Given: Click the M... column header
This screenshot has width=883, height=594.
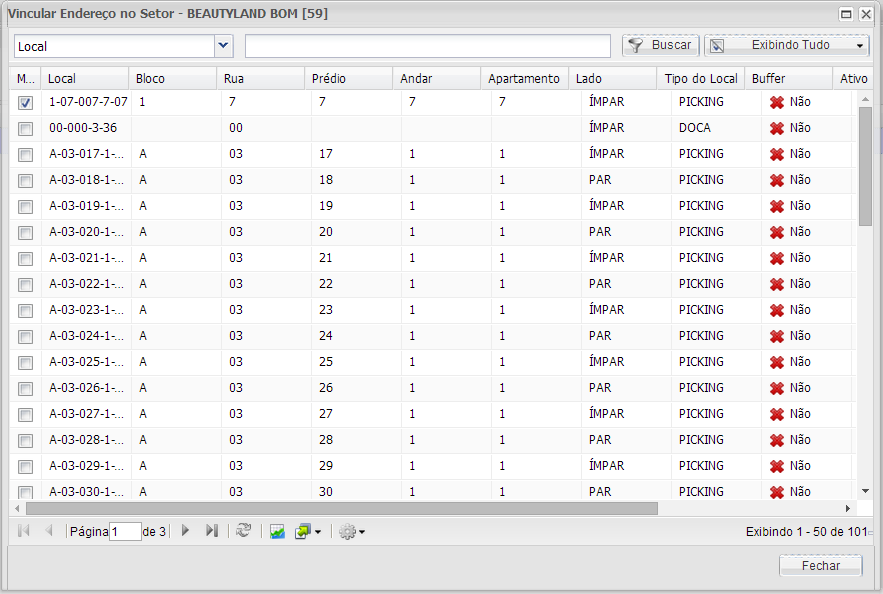Looking at the screenshot, I should 25,78.
